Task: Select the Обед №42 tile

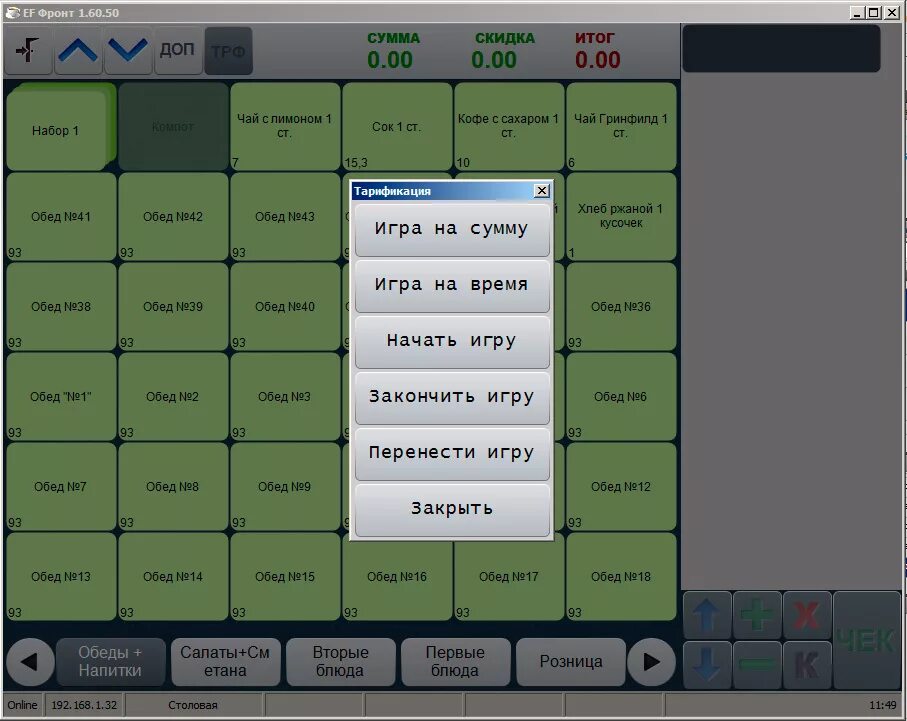Action: pyautogui.click(x=173, y=216)
